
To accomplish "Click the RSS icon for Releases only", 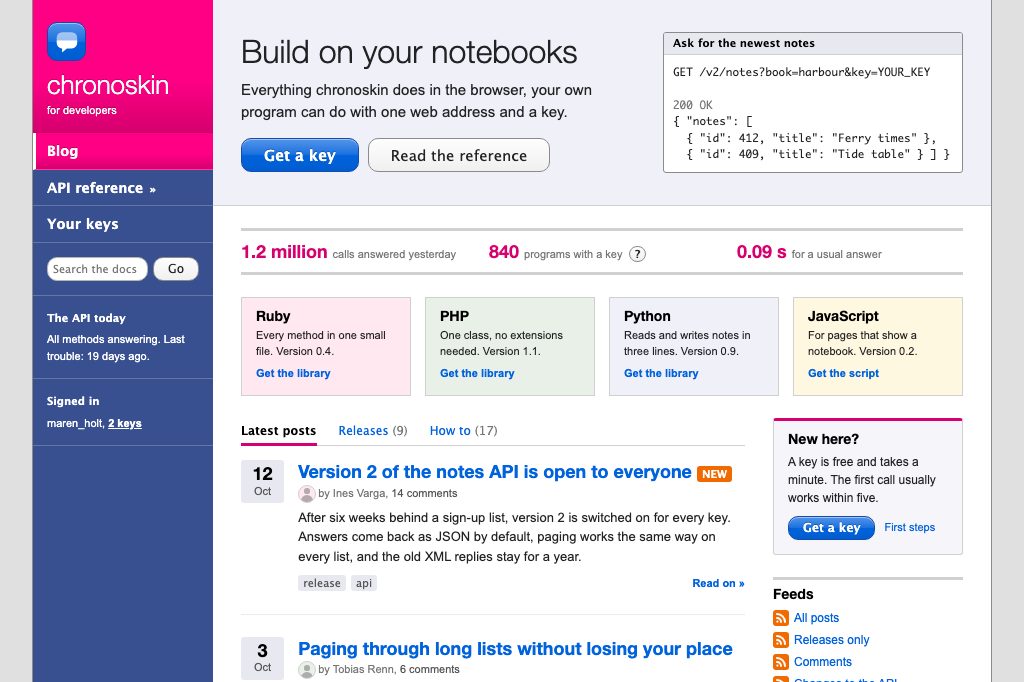I will (780, 640).
